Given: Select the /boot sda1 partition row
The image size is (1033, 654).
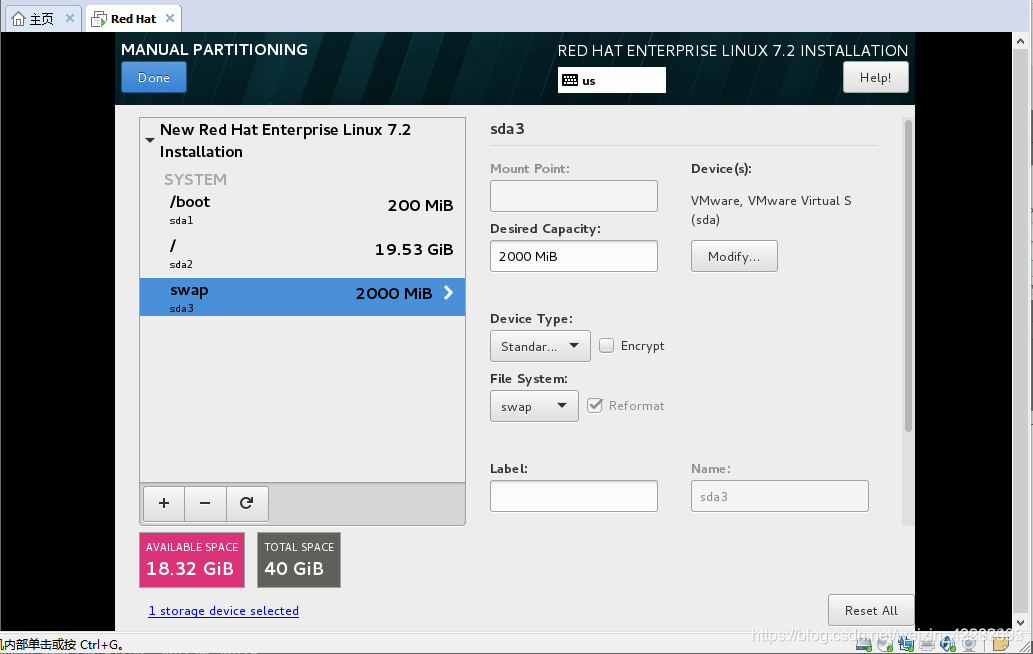Looking at the screenshot, I should click(302, 210).
